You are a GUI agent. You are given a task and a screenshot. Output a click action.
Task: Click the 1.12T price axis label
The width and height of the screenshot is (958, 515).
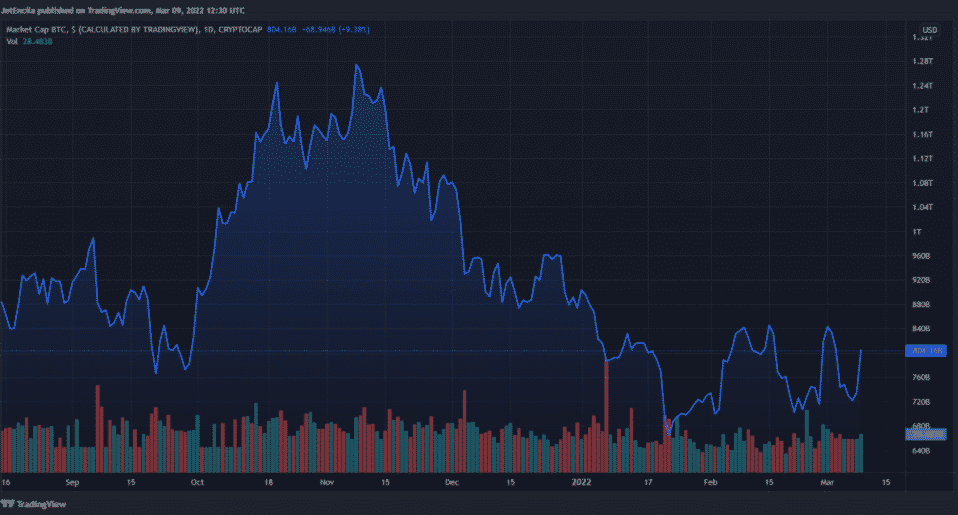(922, 159)
